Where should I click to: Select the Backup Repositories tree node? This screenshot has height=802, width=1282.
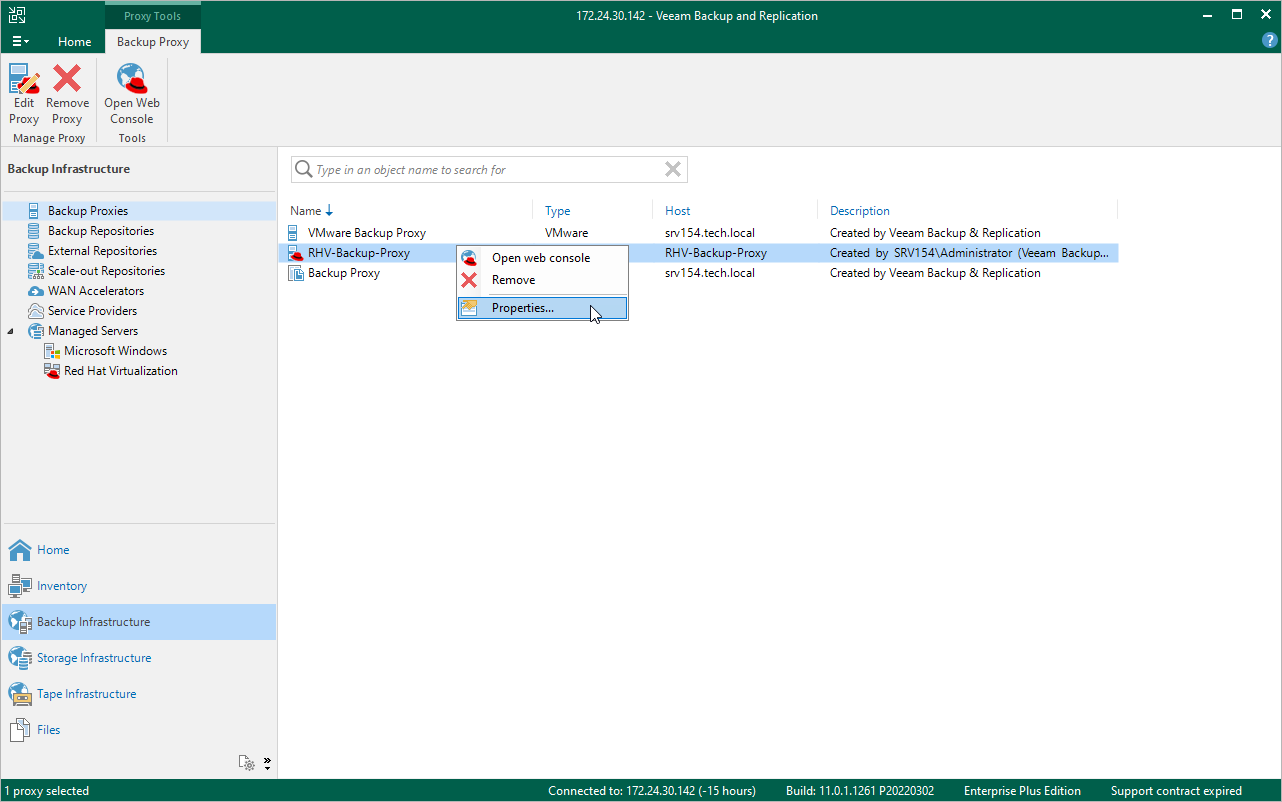(x=101, y=231)
